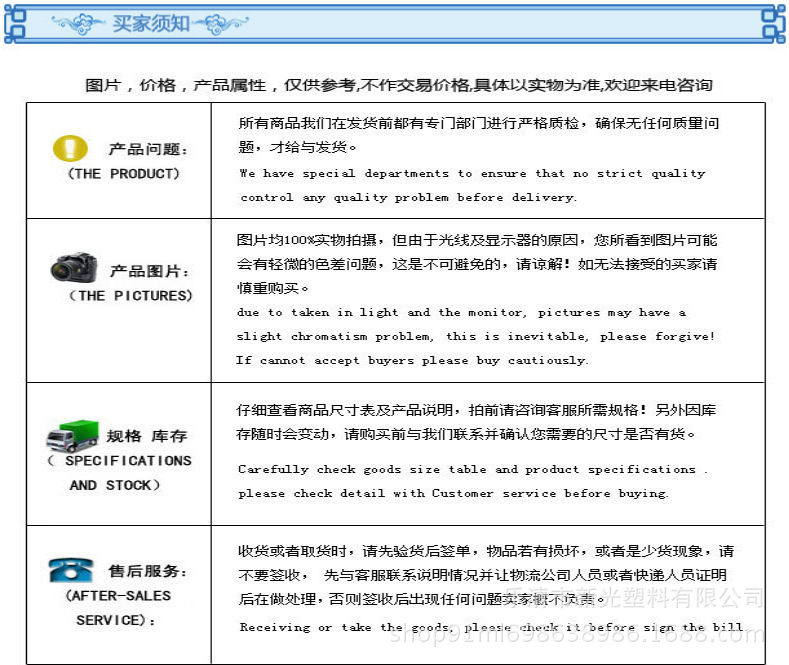Click the camera icon beside 产品图片

73,268
